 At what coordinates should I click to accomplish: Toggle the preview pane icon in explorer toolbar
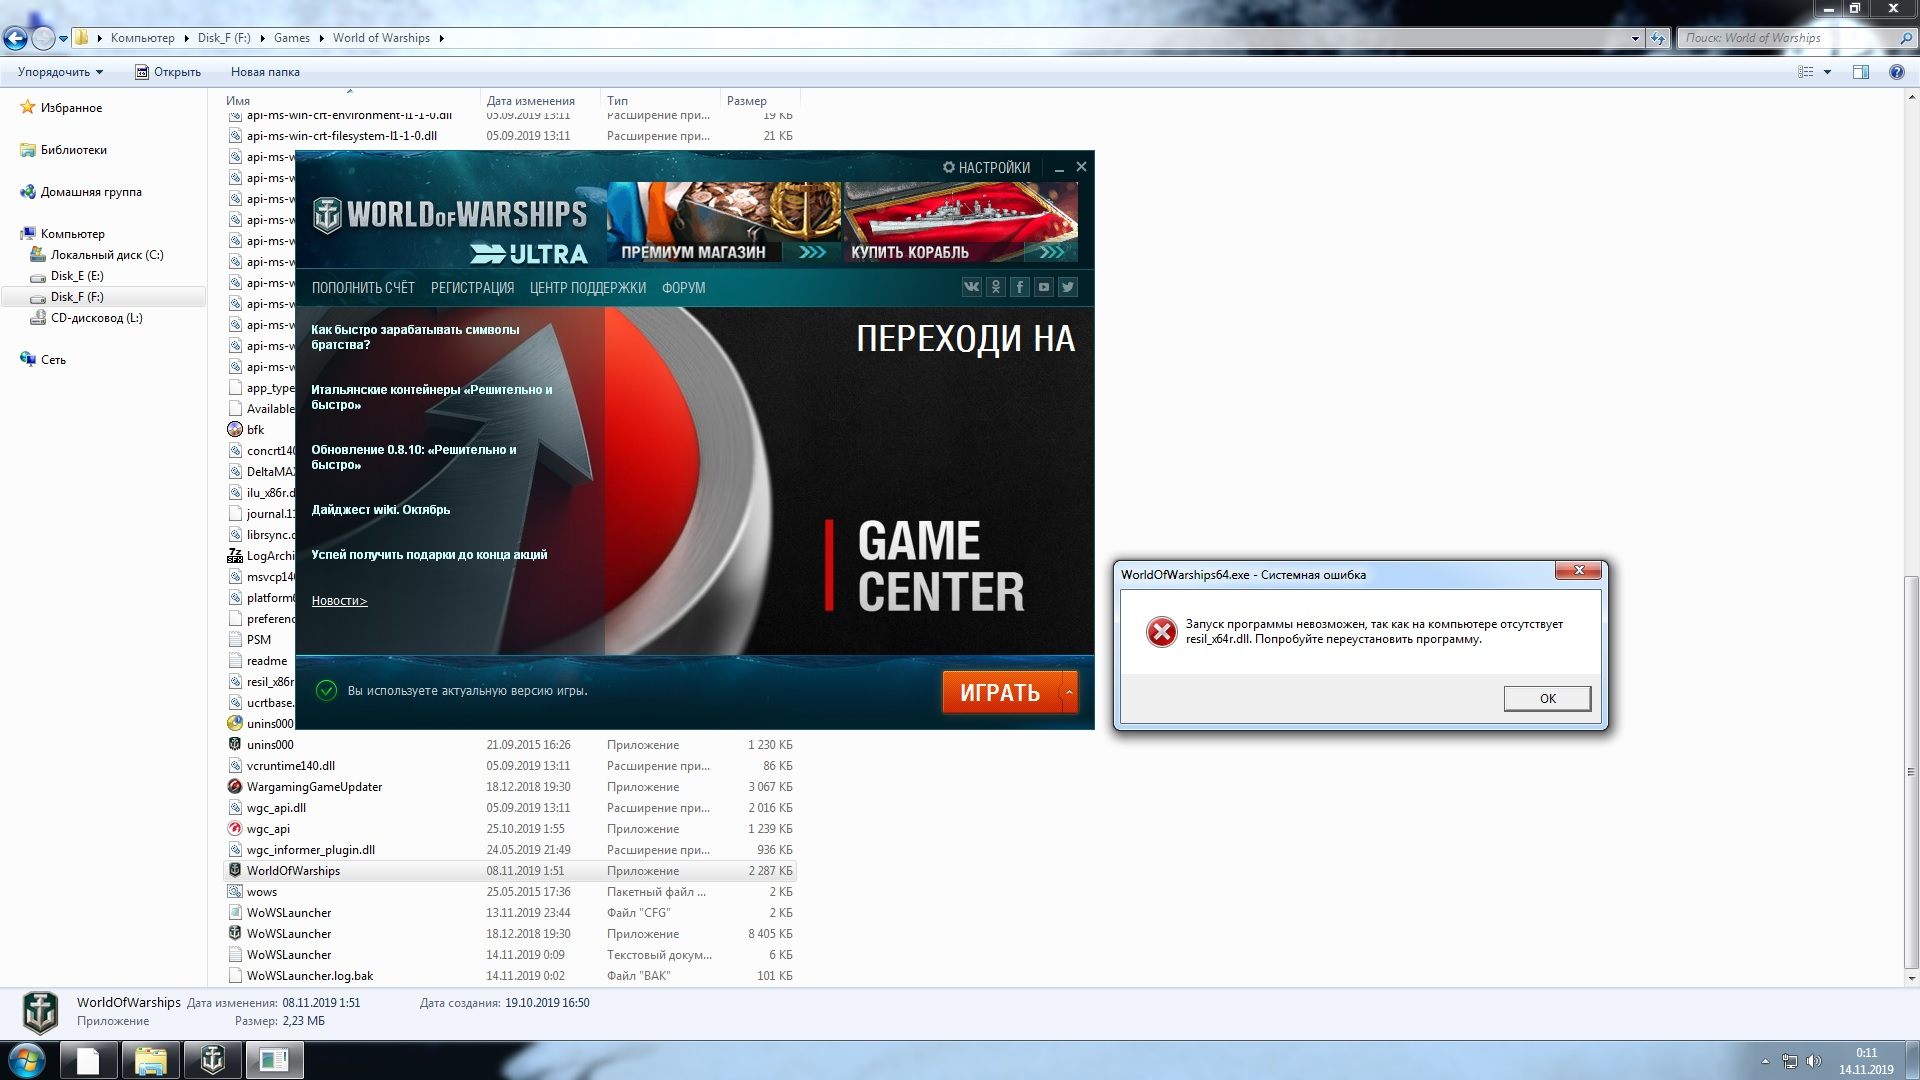[x=1860, y=72]
